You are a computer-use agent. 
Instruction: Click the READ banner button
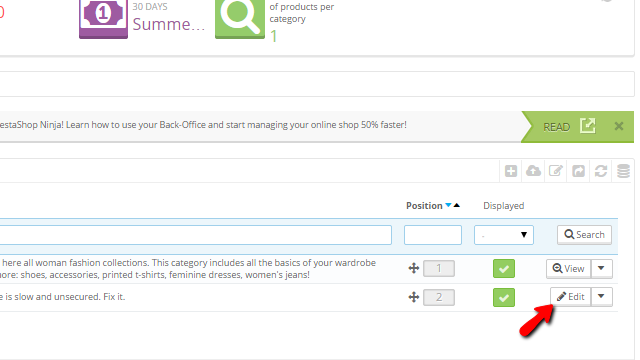(577, 127)
